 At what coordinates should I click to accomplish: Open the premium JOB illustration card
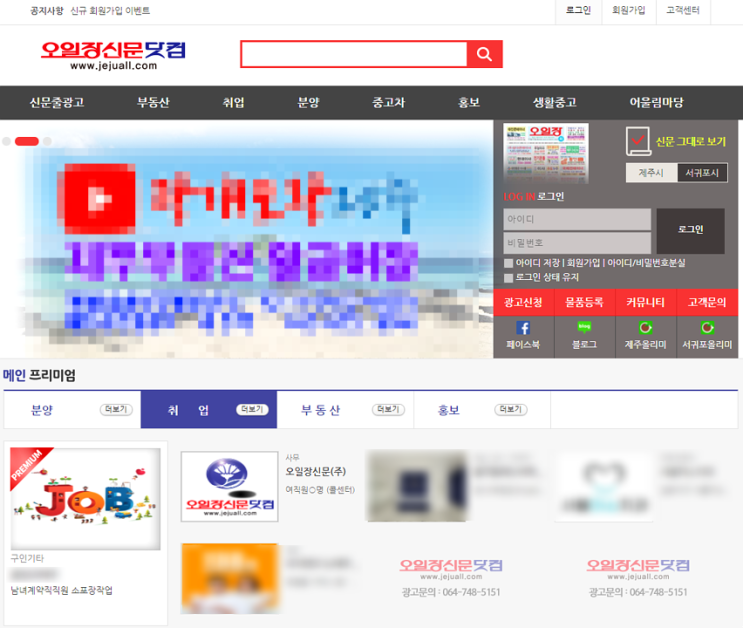click(x=85, y=499)
